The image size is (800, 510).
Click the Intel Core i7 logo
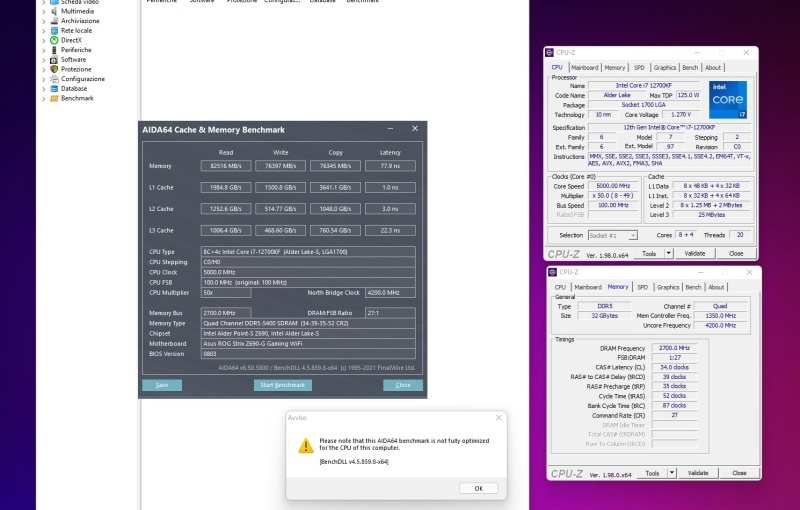click(728, 99)
